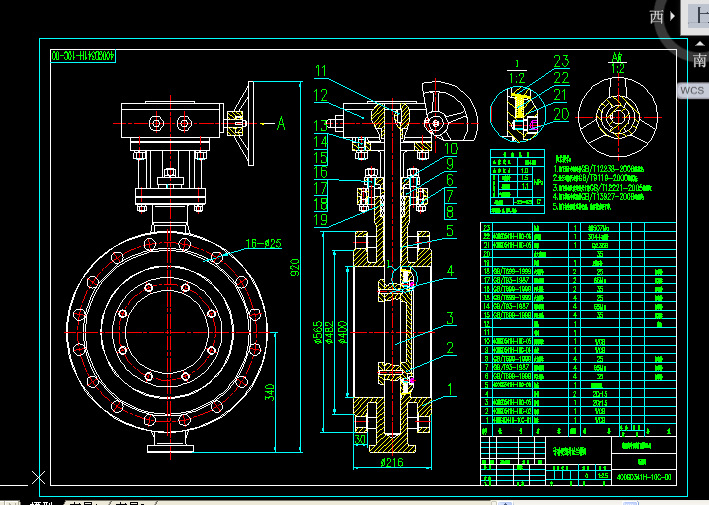Select part balloon number 2
The image size is (709, 505).
click(x=450, y=348)
